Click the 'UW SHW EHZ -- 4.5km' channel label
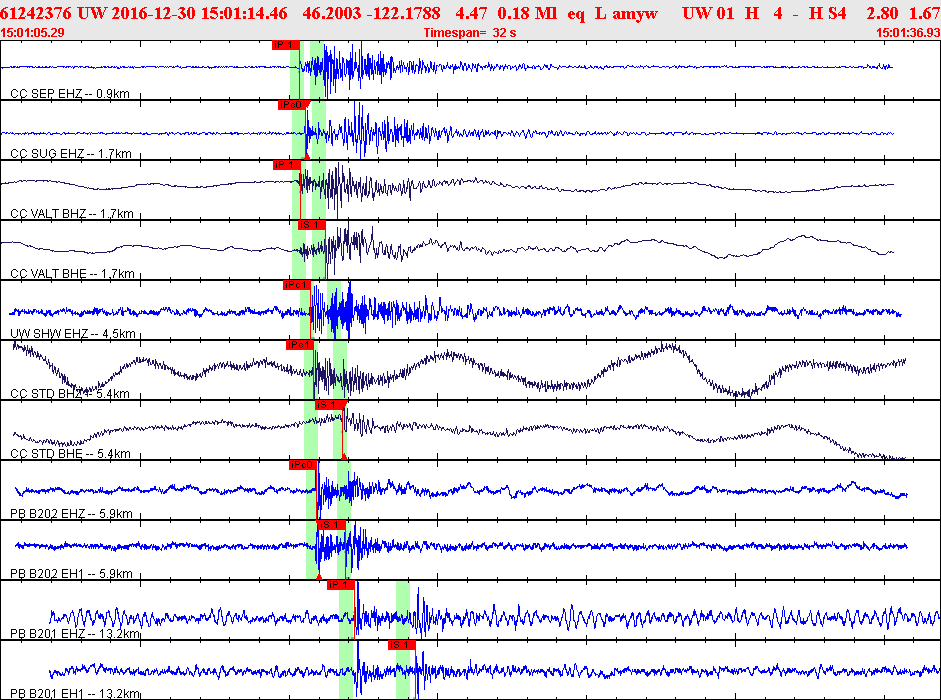Screen dimensions: 941x700 click(73, 334)
